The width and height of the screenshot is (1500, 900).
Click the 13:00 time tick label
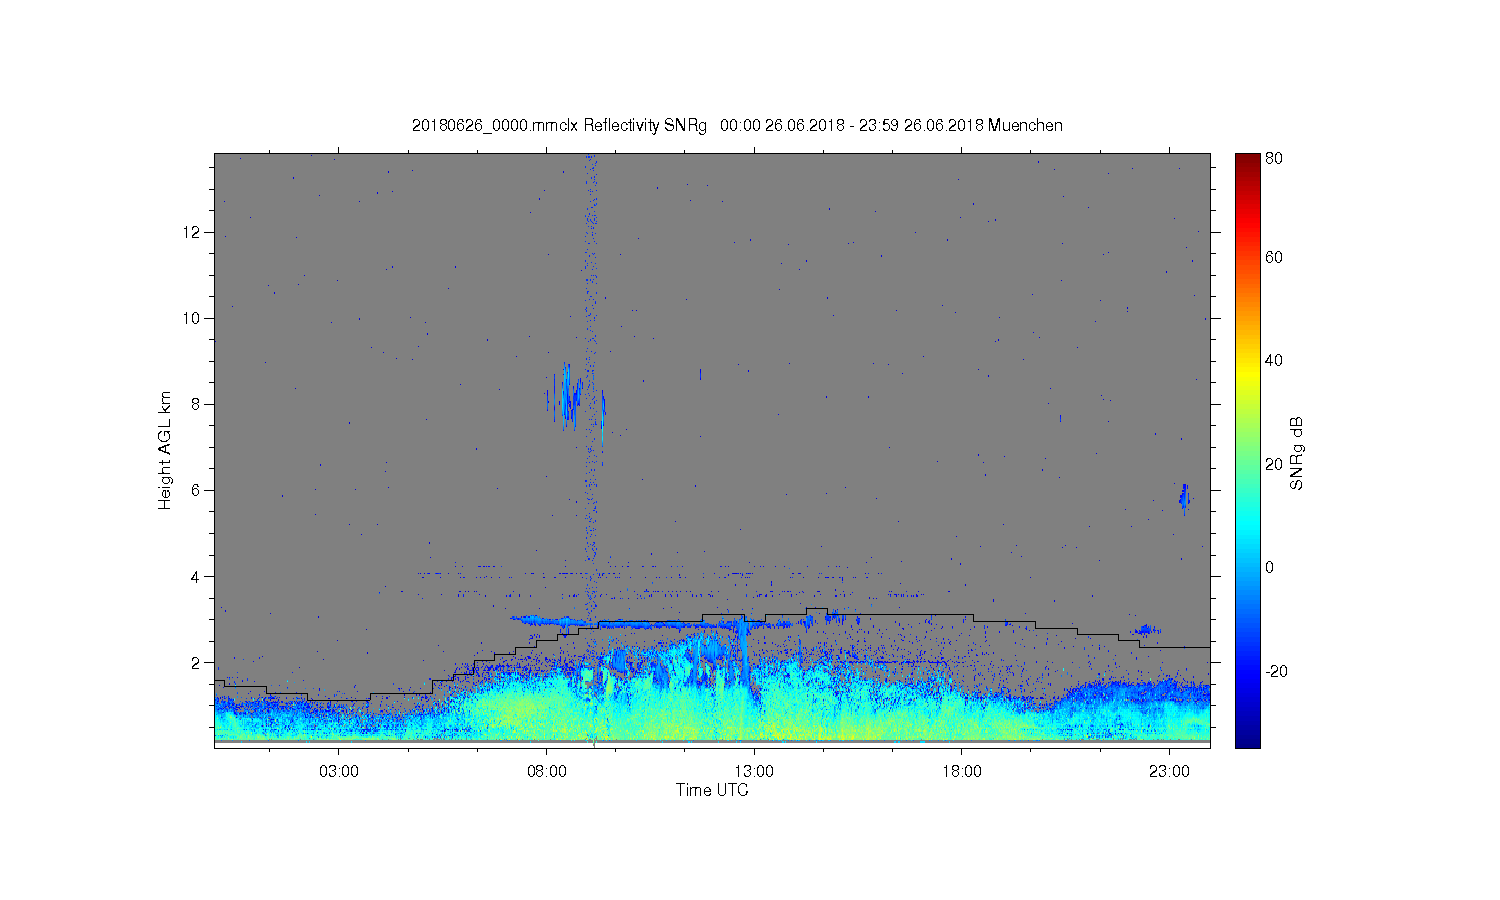point(754,772)
